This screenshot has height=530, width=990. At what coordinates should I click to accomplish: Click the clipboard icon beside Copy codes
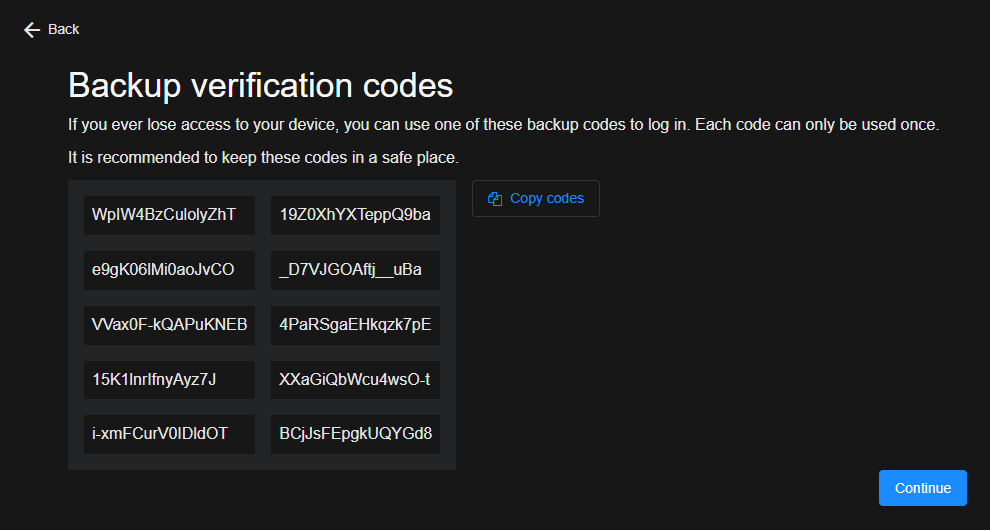coord(494,199)
